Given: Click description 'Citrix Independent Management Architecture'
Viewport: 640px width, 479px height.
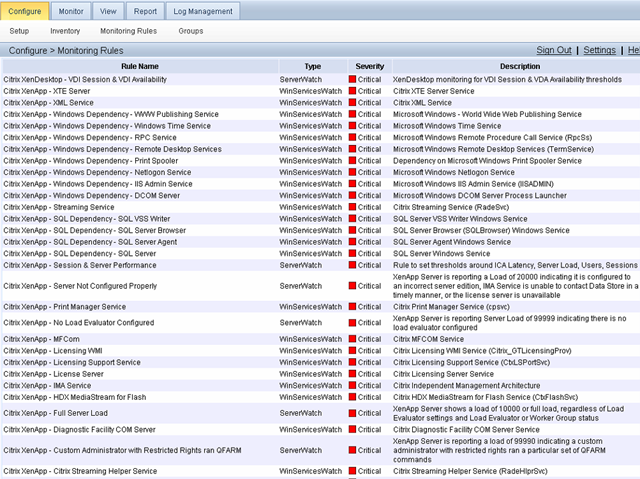Looking at the screenshot, I should click(x=467, y=385).
